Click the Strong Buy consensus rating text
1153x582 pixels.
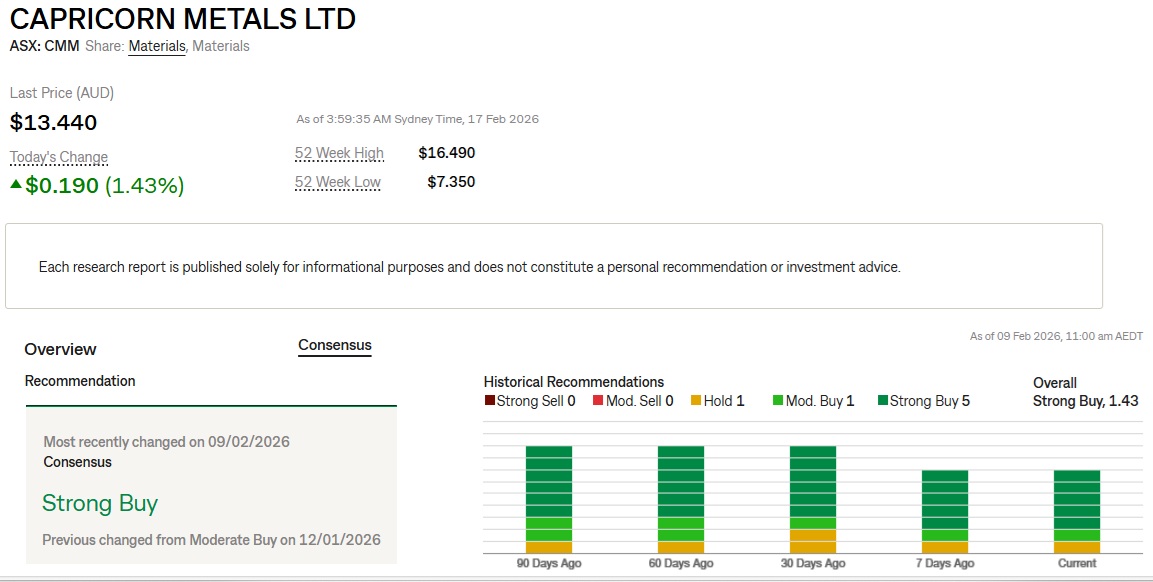coord(100,503)
